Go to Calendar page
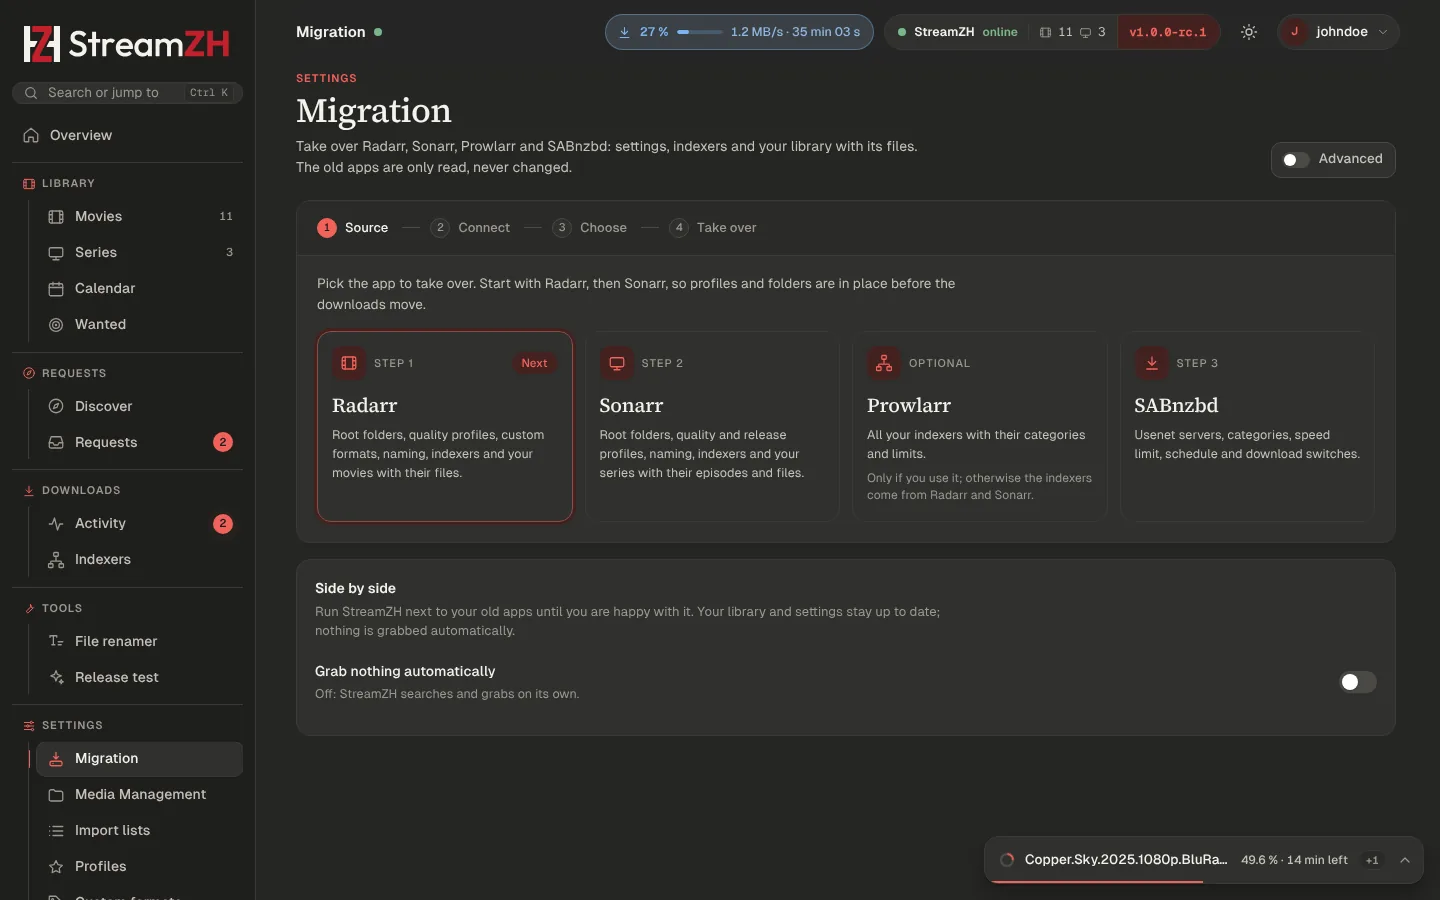This screenshot has width=1440, height=900. (139, 288)
